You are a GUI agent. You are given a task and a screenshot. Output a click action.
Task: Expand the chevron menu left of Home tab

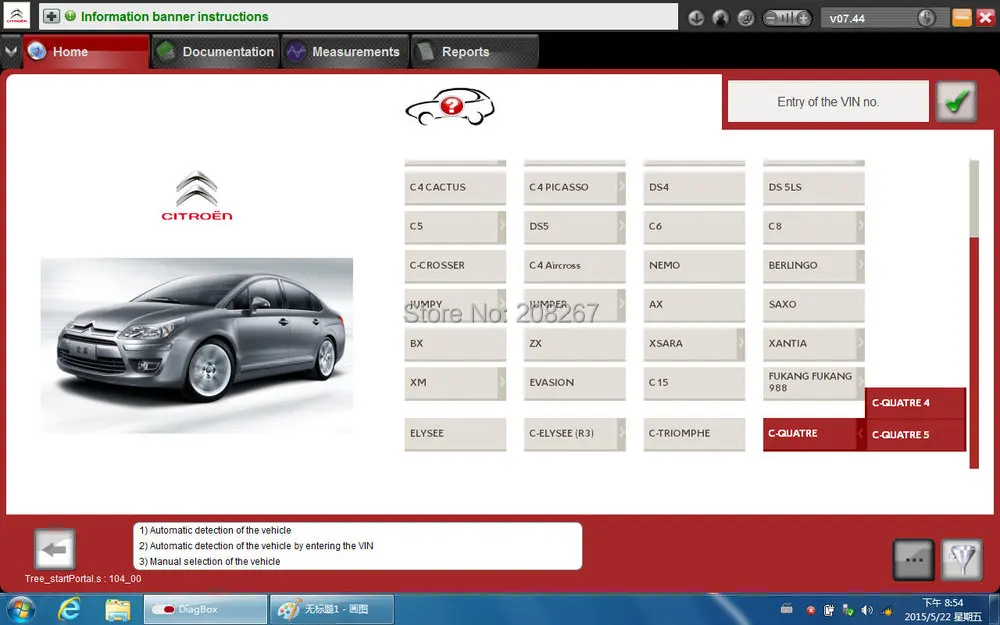(10, 50)
